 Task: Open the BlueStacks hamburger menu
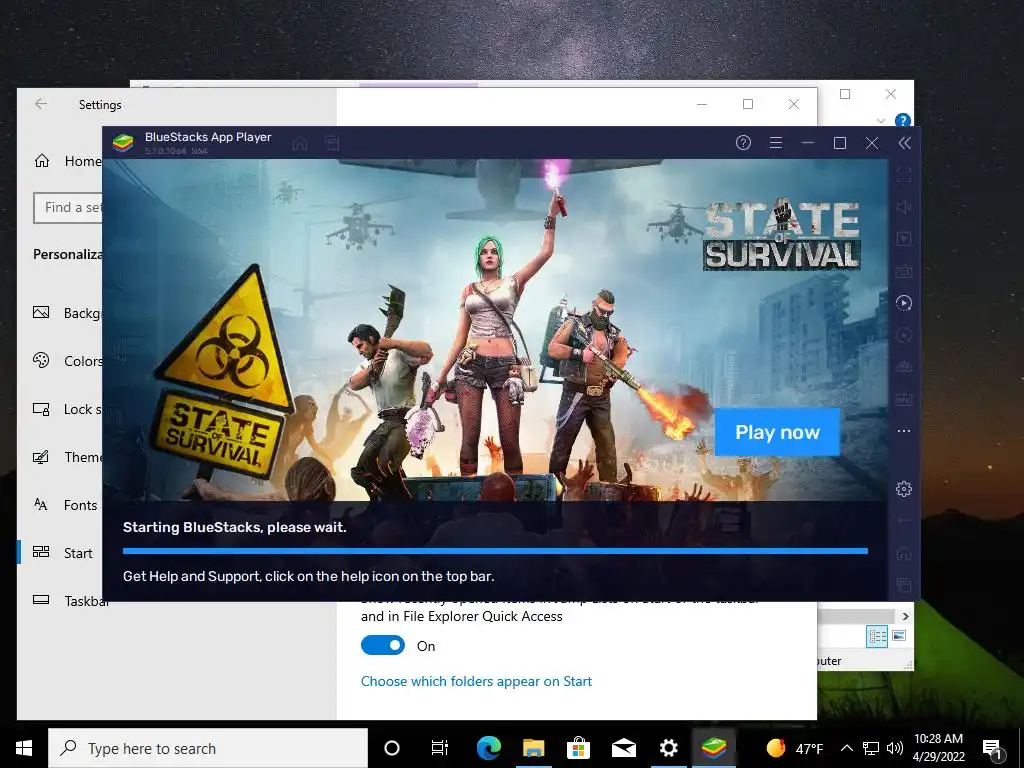point(776,142)
